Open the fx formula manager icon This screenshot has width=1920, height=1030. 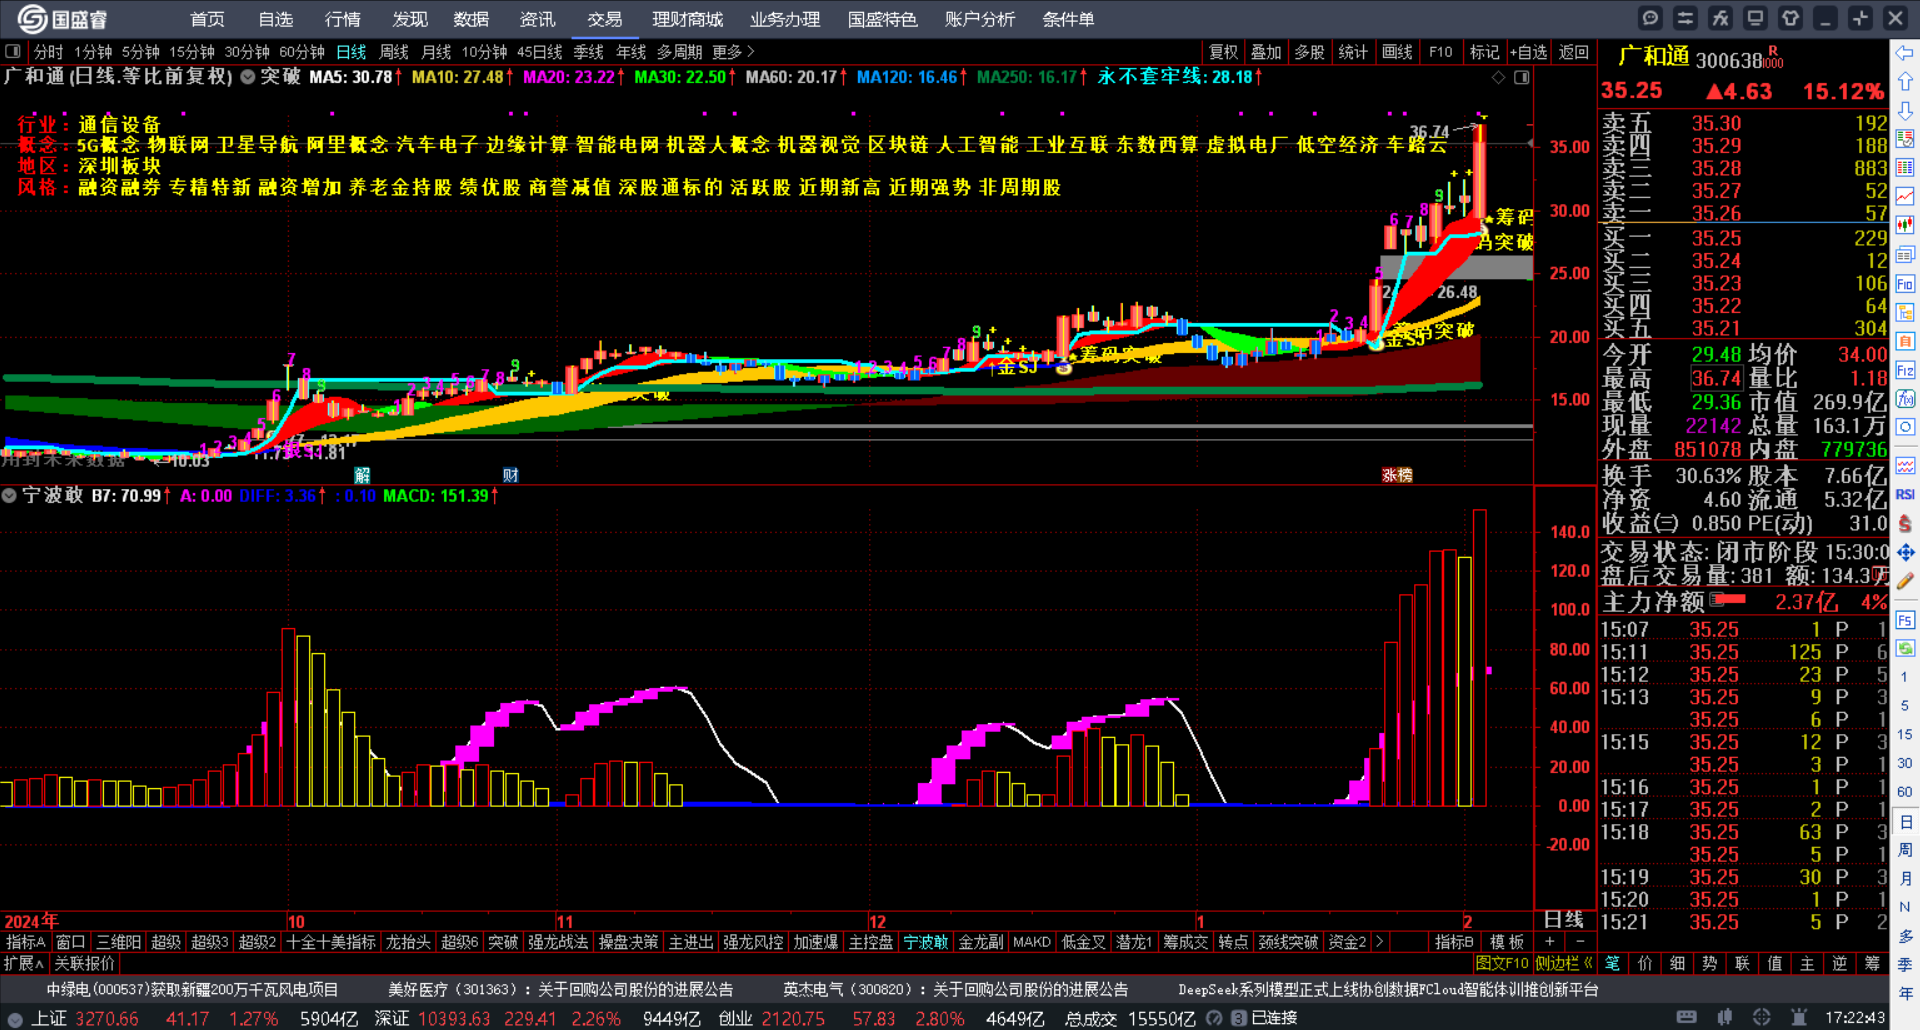click(x=1720, y=18)
